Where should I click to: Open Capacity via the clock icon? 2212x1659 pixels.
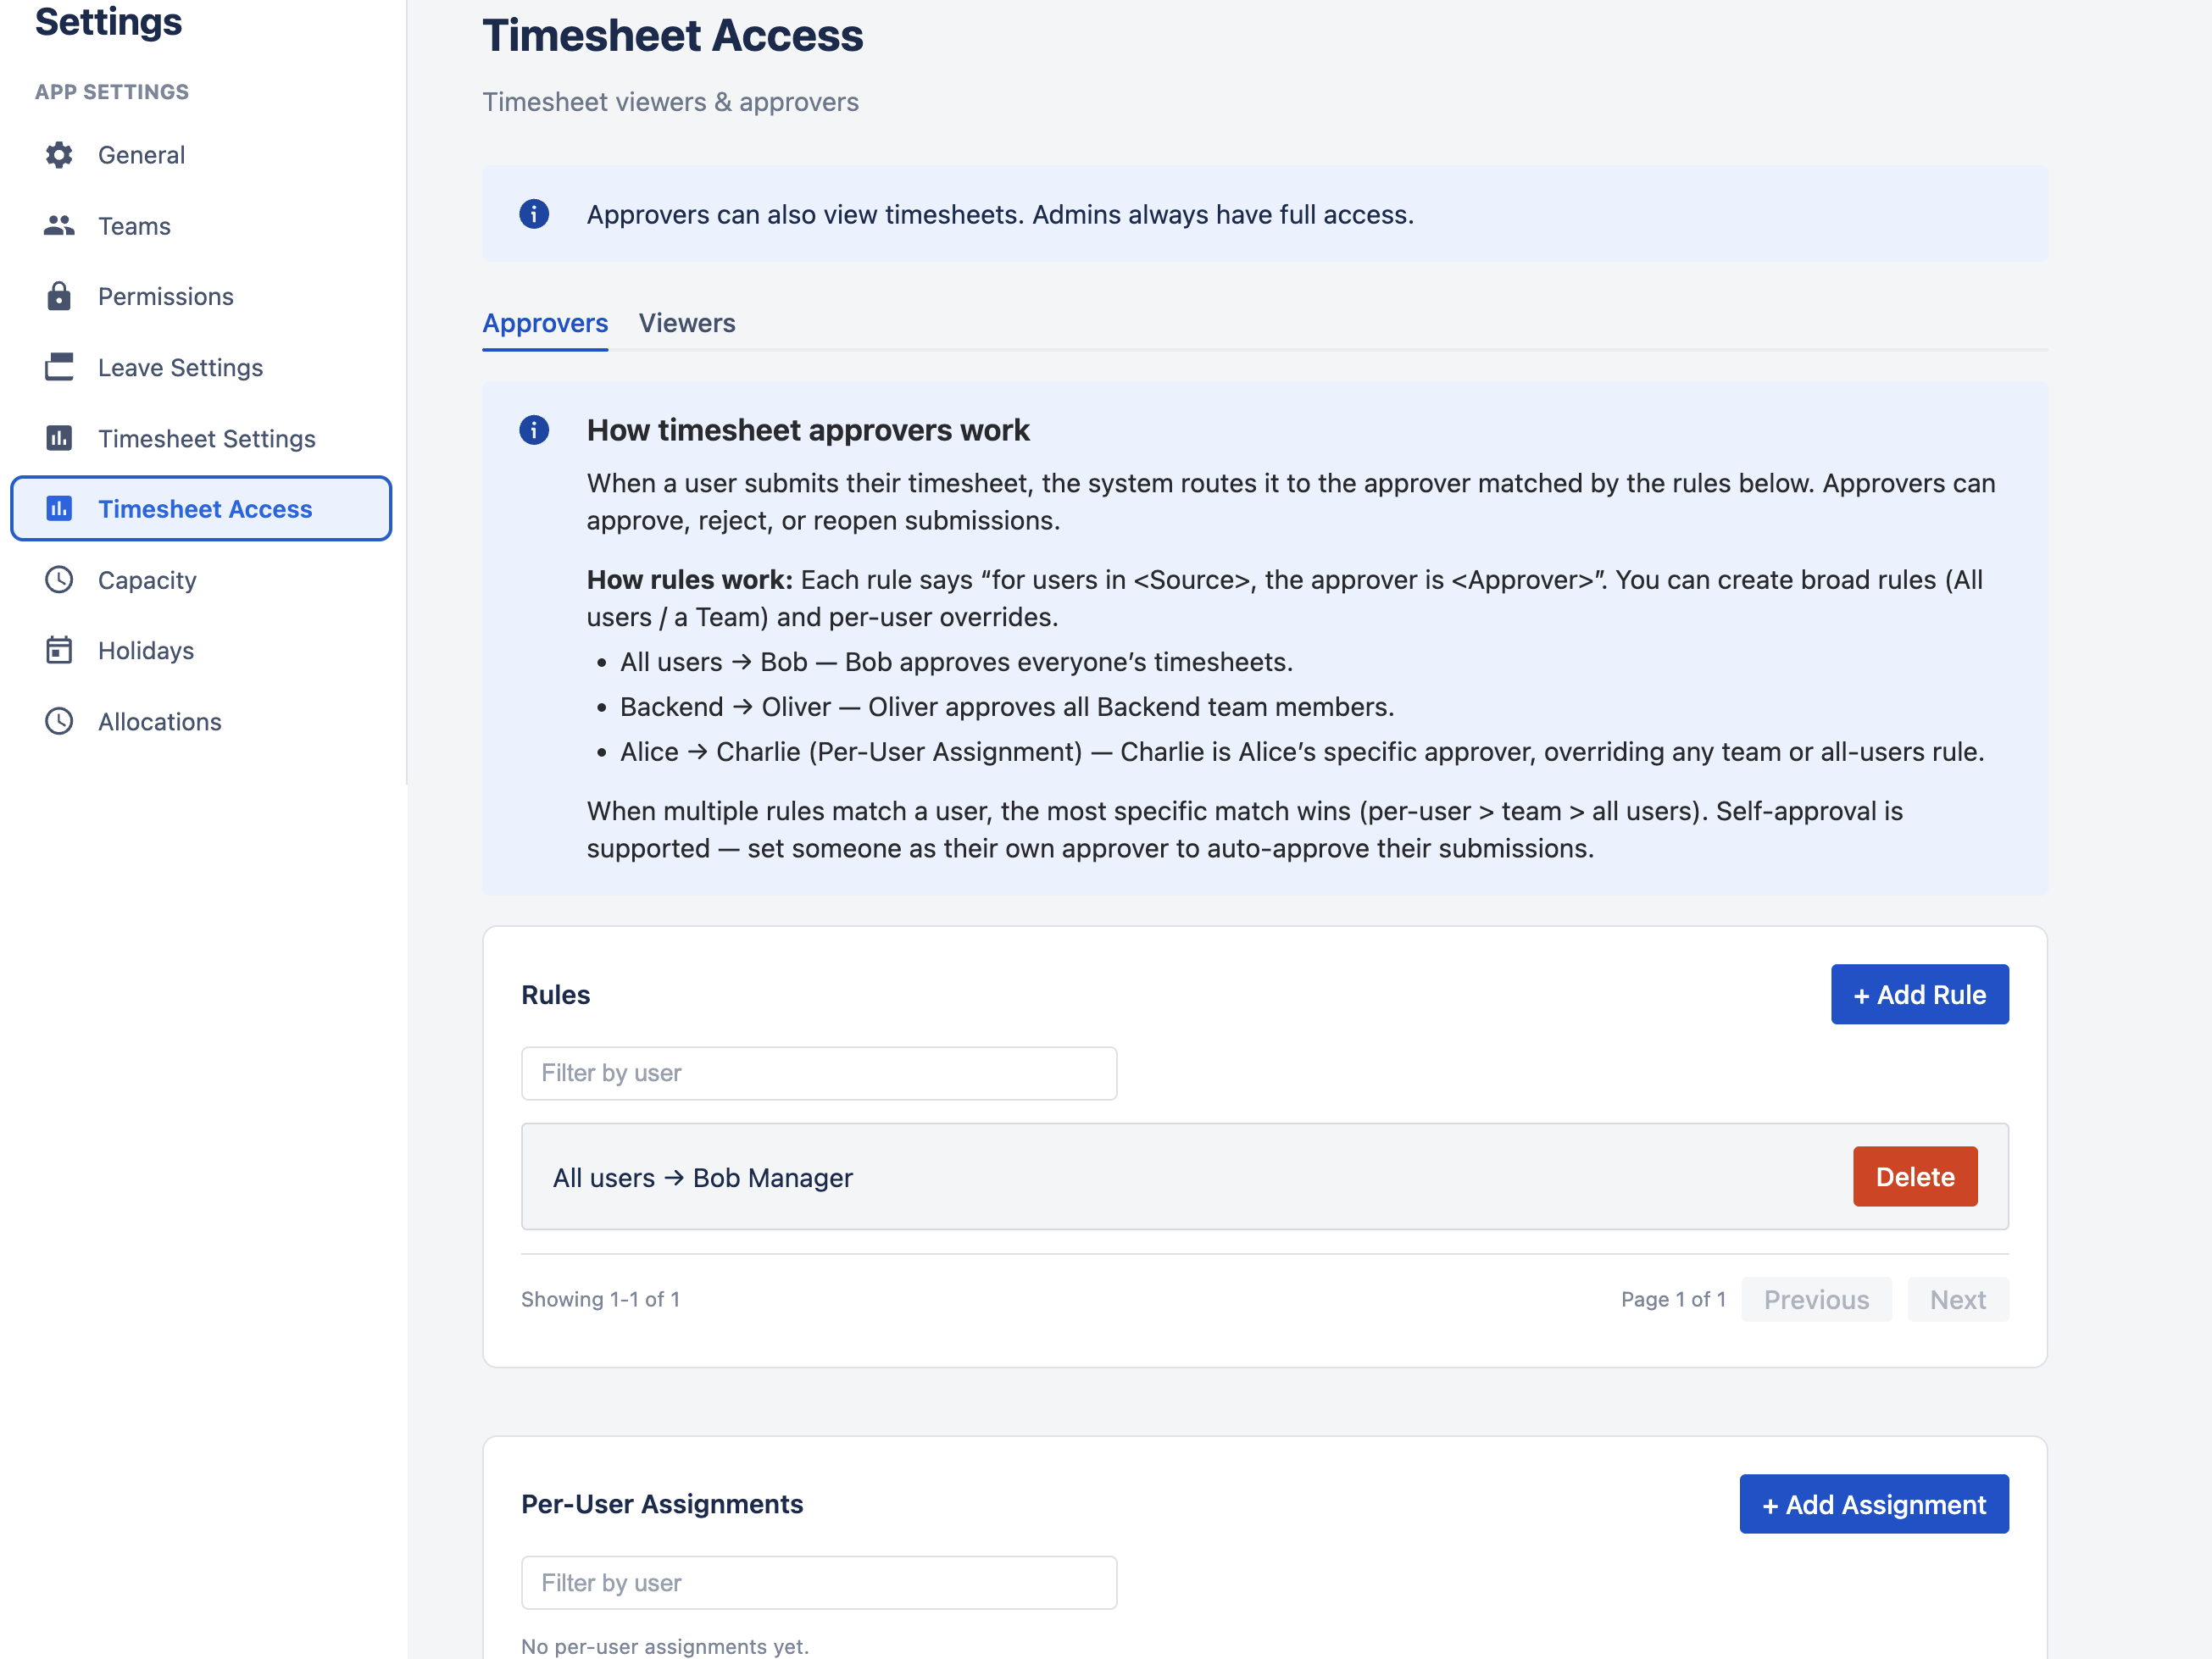(x=59, y=580)
